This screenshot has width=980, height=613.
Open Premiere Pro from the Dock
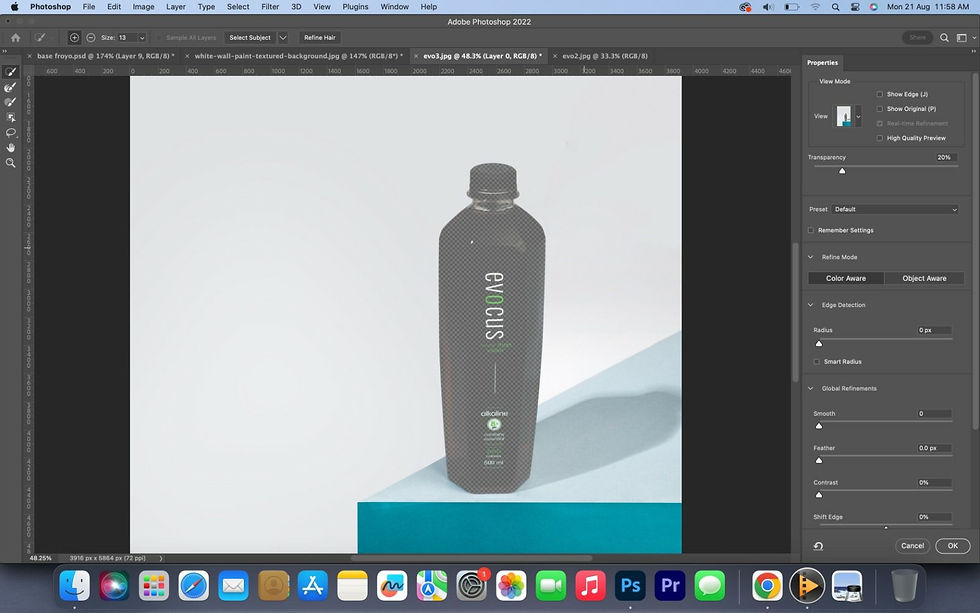coord(670,586)
